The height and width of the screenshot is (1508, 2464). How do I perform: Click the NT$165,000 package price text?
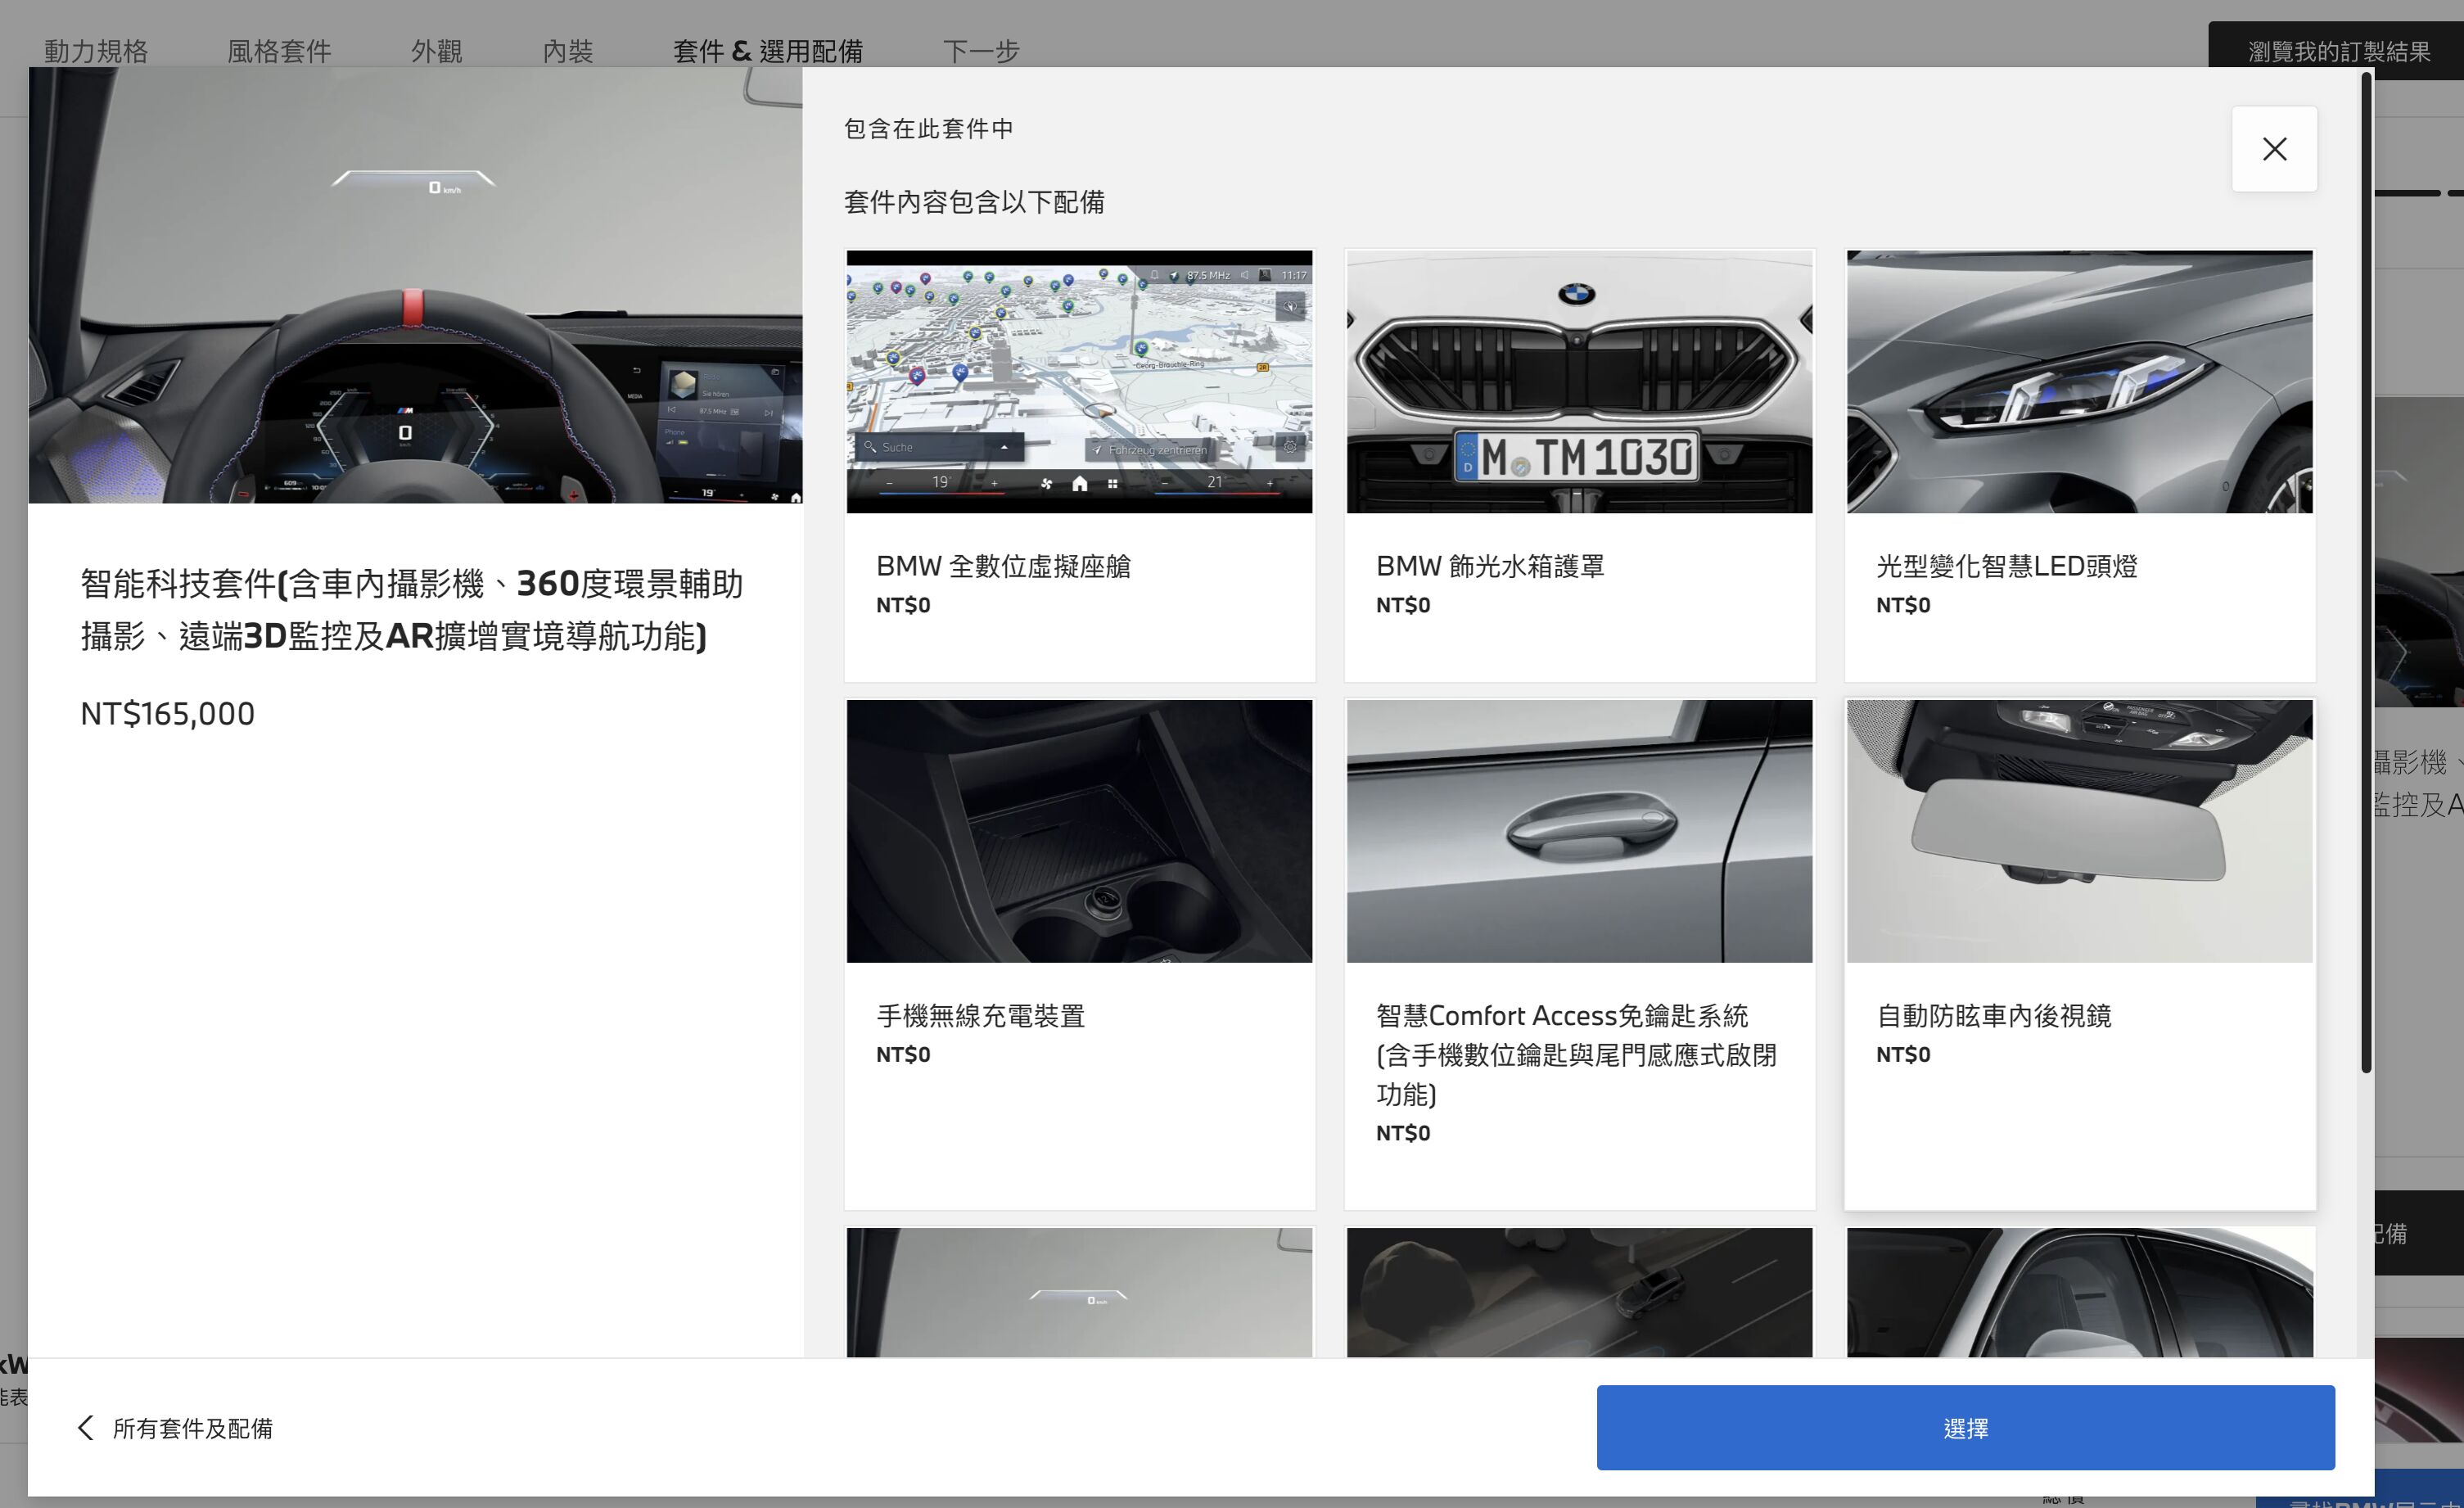[166, 713]
